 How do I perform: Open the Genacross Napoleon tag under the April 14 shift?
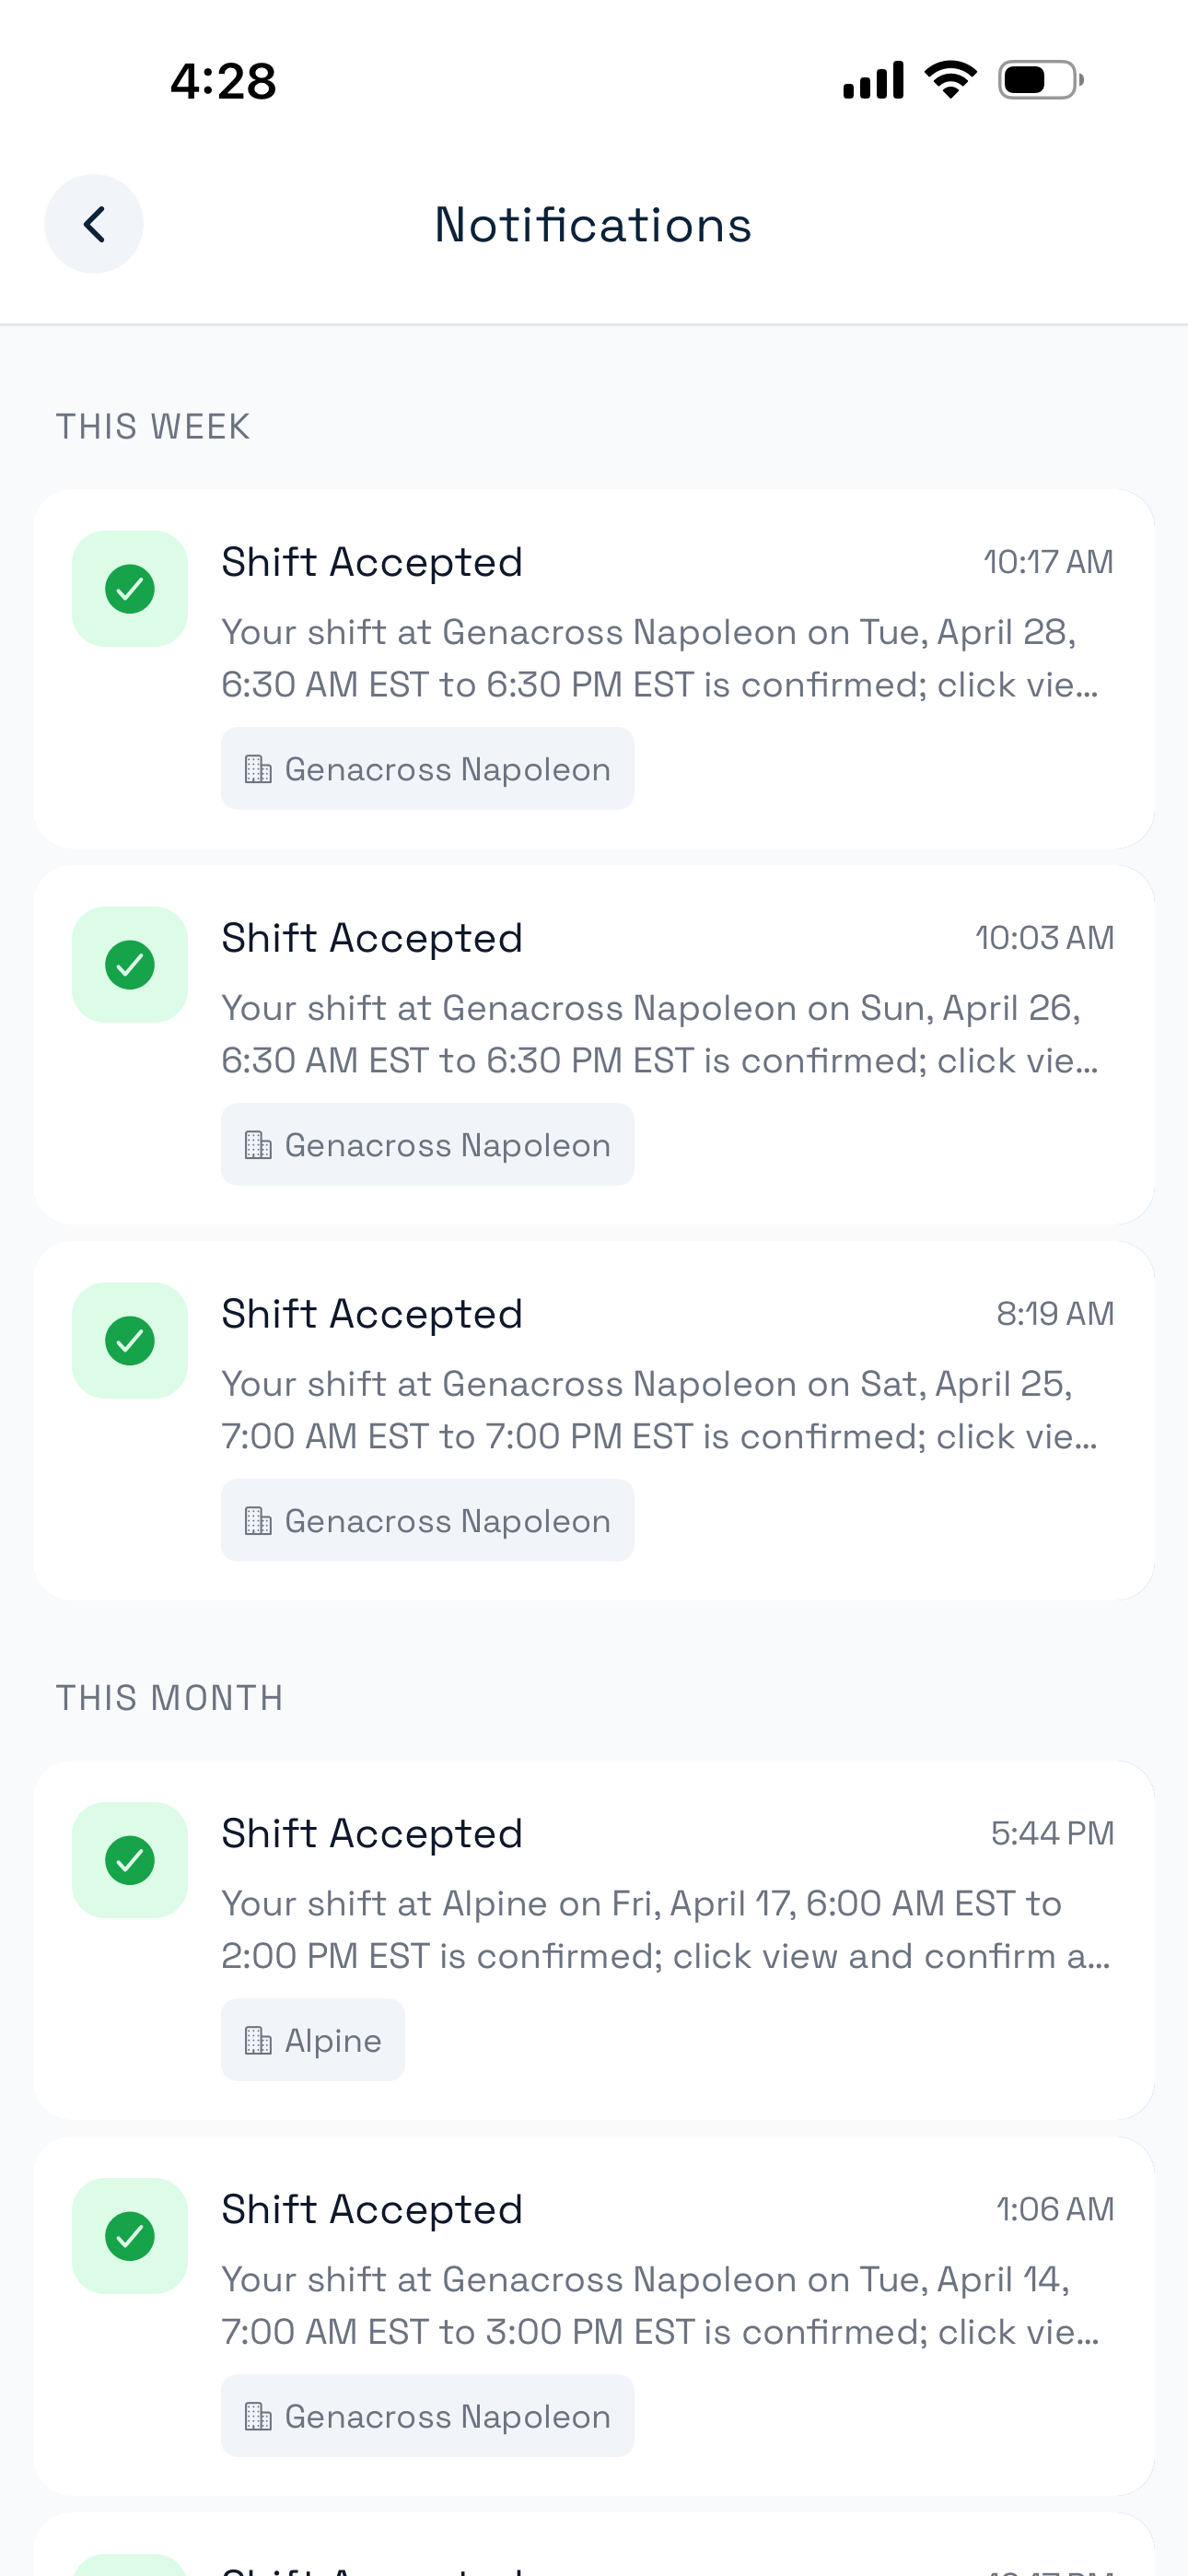(x=428, y=2417)
